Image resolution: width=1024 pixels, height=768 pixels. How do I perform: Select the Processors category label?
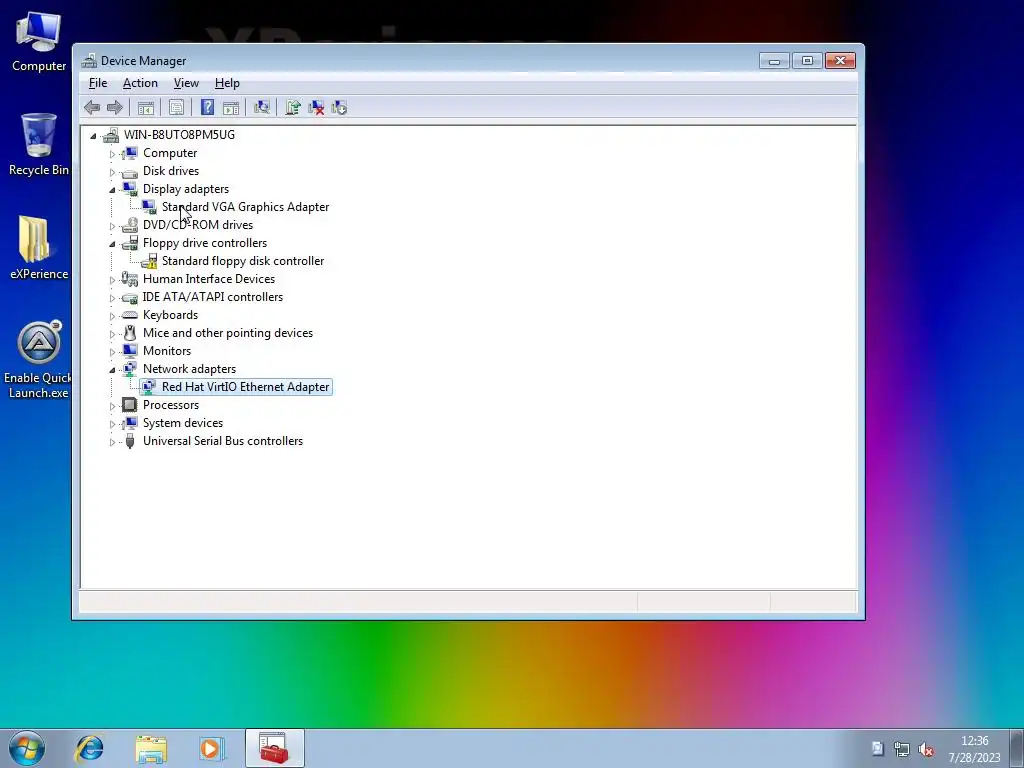[x=171, y=405]
